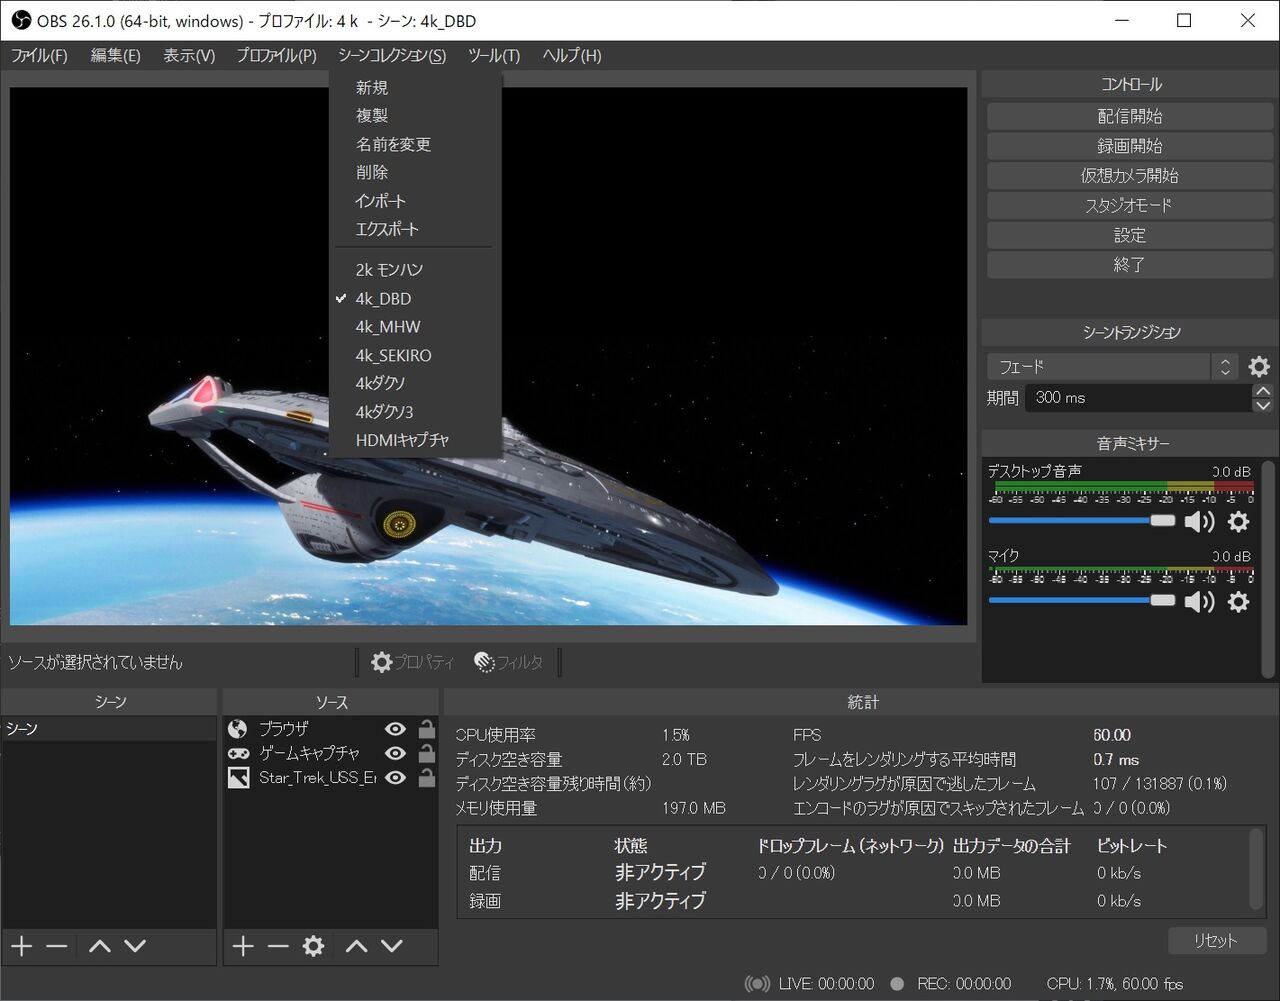Increase transition 期間 with up arrow

(1263, 391)
